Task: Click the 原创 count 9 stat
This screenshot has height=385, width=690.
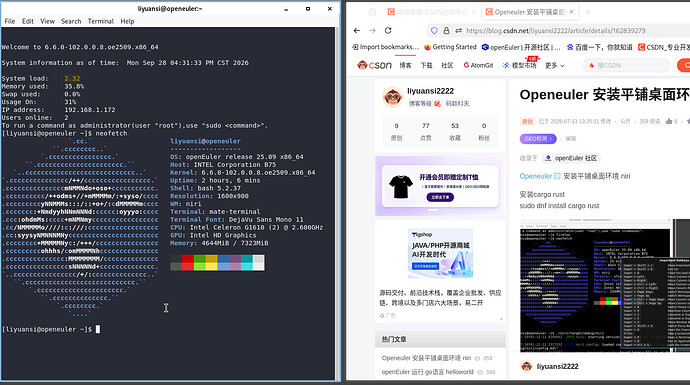Action: click(x=396, y=132)
